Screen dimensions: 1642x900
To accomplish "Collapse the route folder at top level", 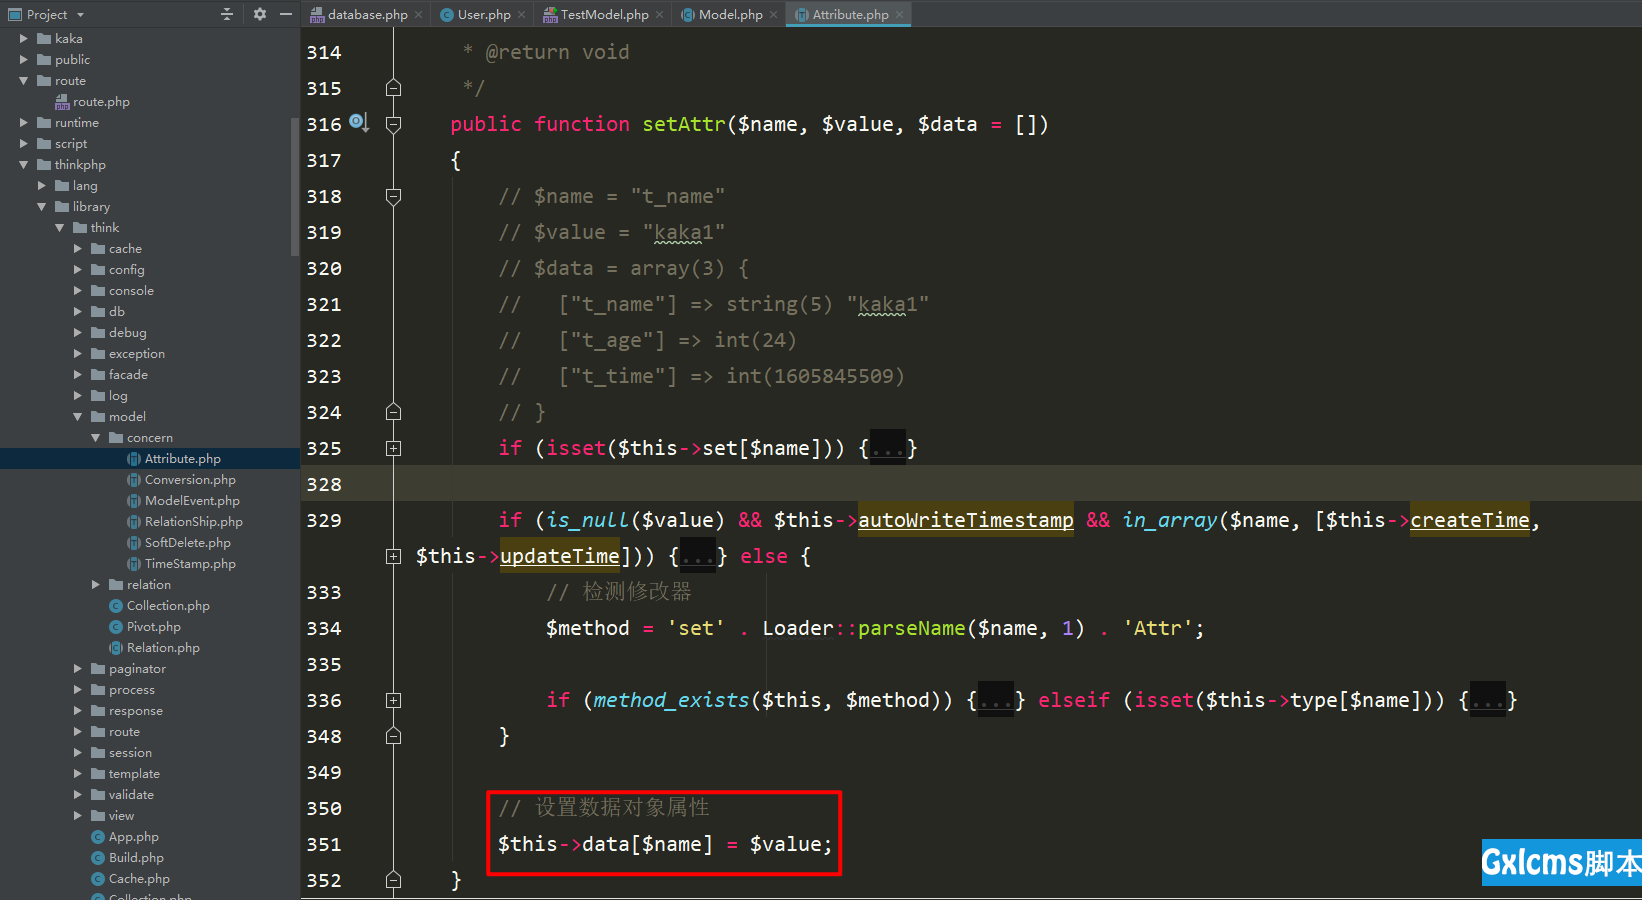I will [24, 81].
